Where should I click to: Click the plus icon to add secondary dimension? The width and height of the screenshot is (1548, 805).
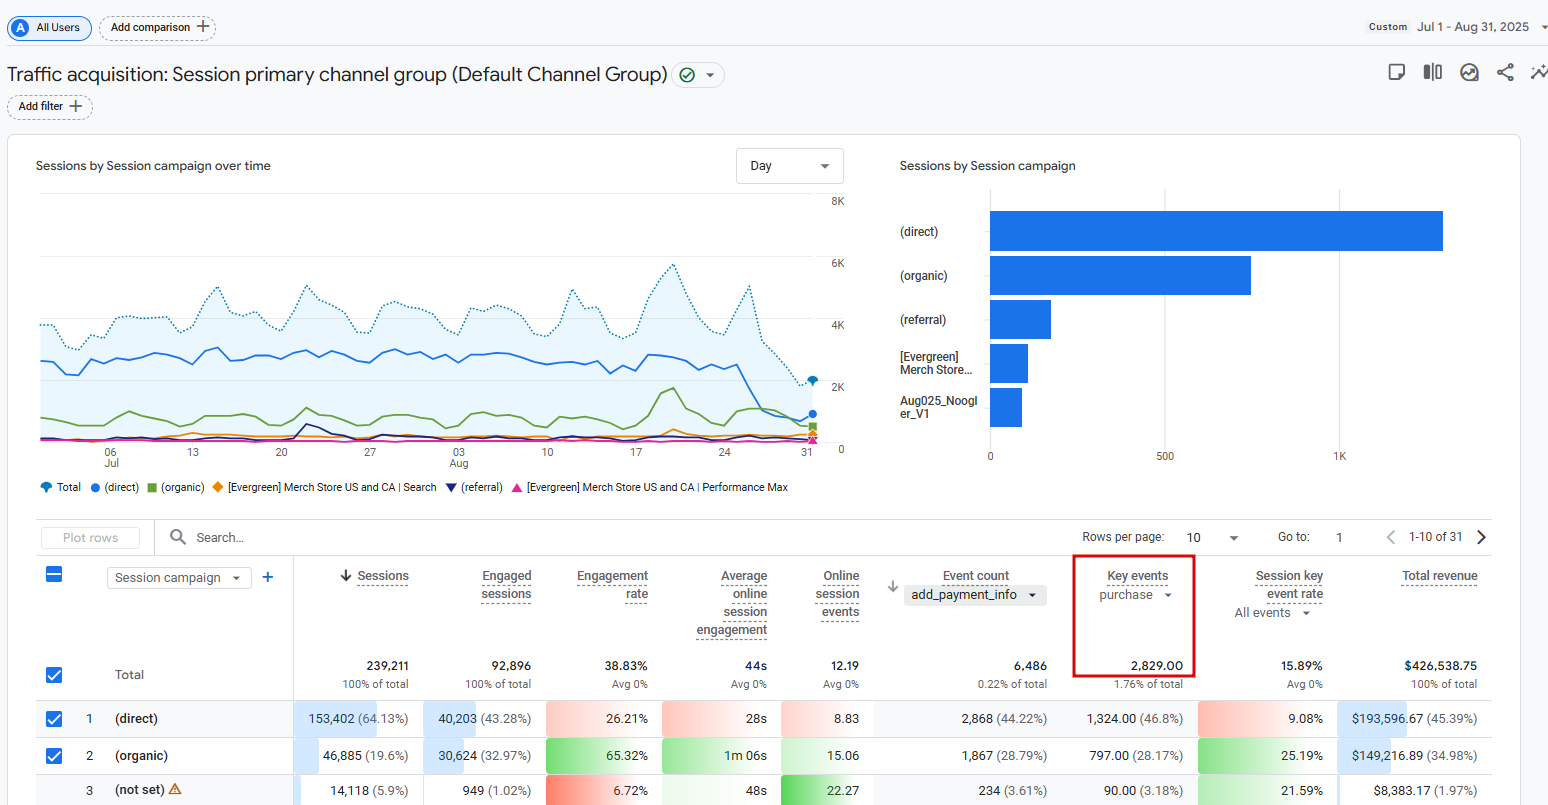(268, 577)
